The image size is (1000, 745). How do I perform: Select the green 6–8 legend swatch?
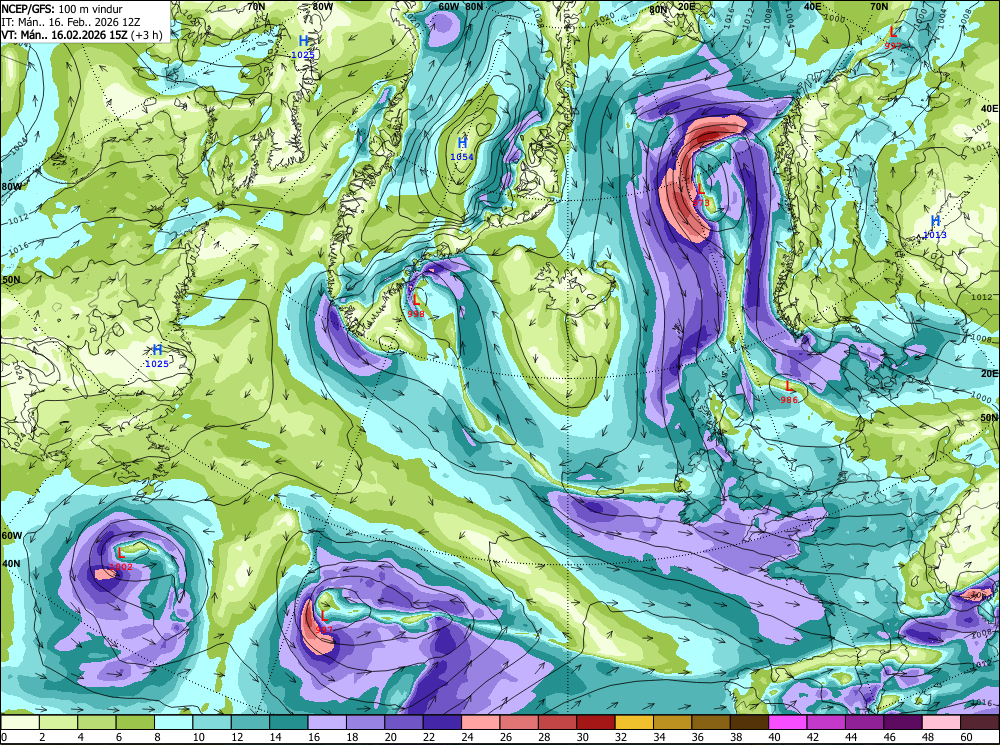[135, 722]
